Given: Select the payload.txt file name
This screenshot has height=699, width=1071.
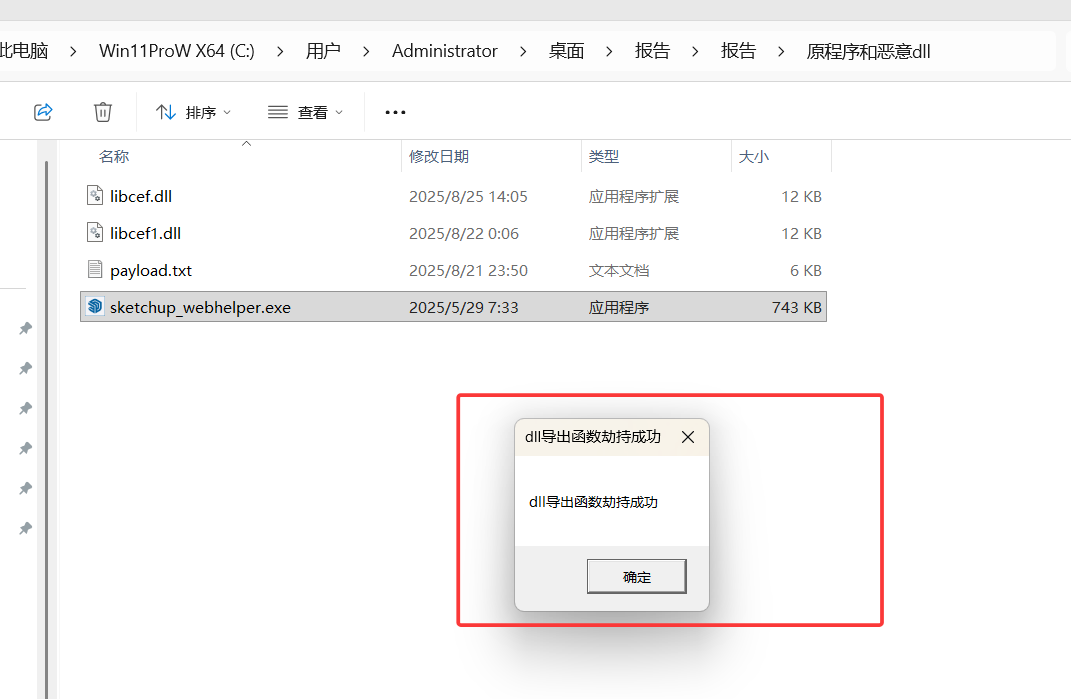Looking at the screenshot, I should pos(151,271).
